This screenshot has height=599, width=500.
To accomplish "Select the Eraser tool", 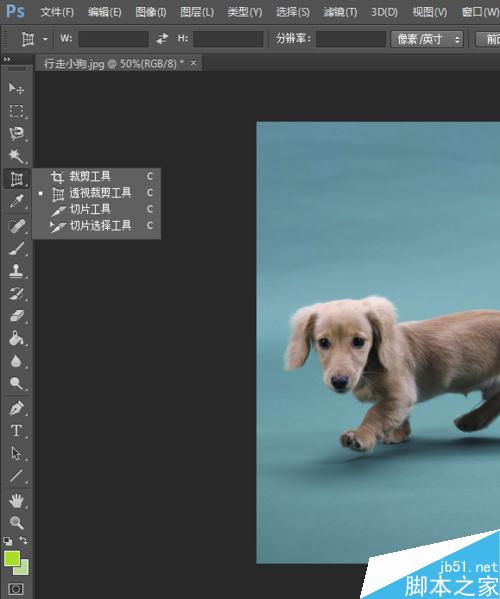I will click(16, 316).
